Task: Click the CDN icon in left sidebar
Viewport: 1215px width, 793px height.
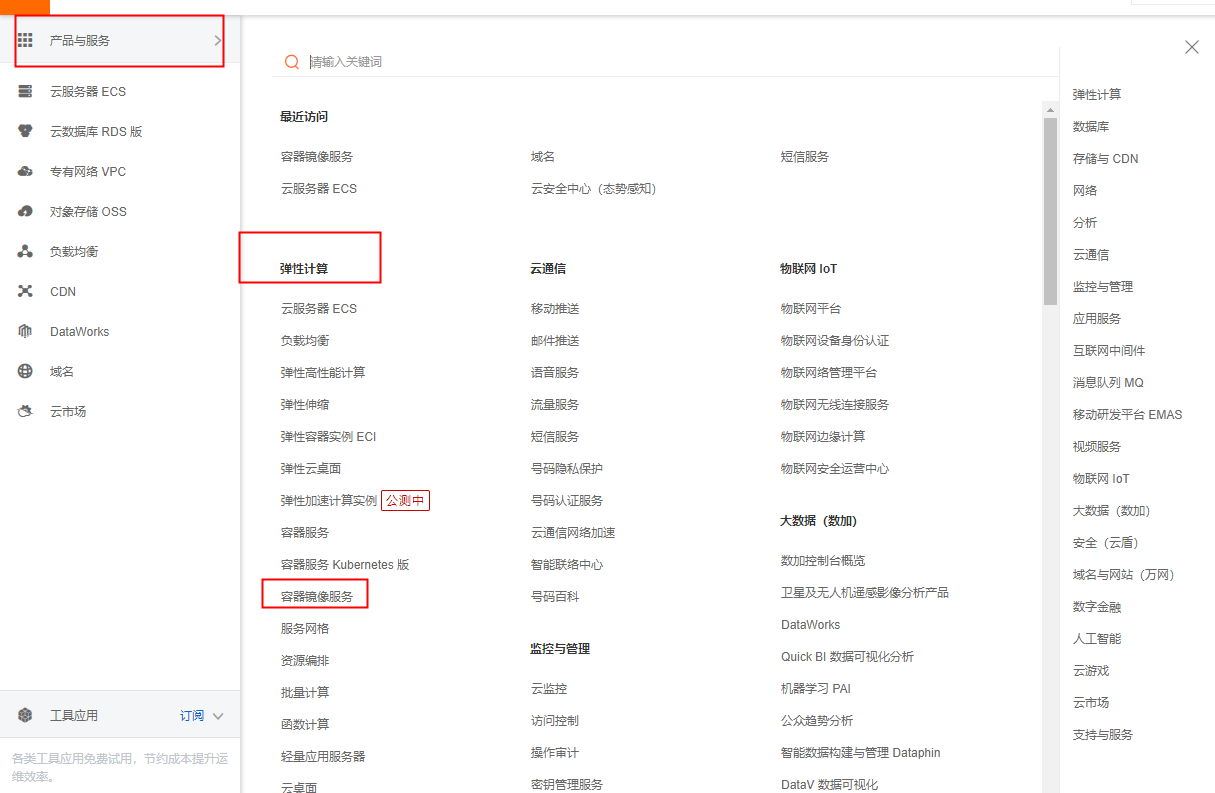Action: point(26,291)
